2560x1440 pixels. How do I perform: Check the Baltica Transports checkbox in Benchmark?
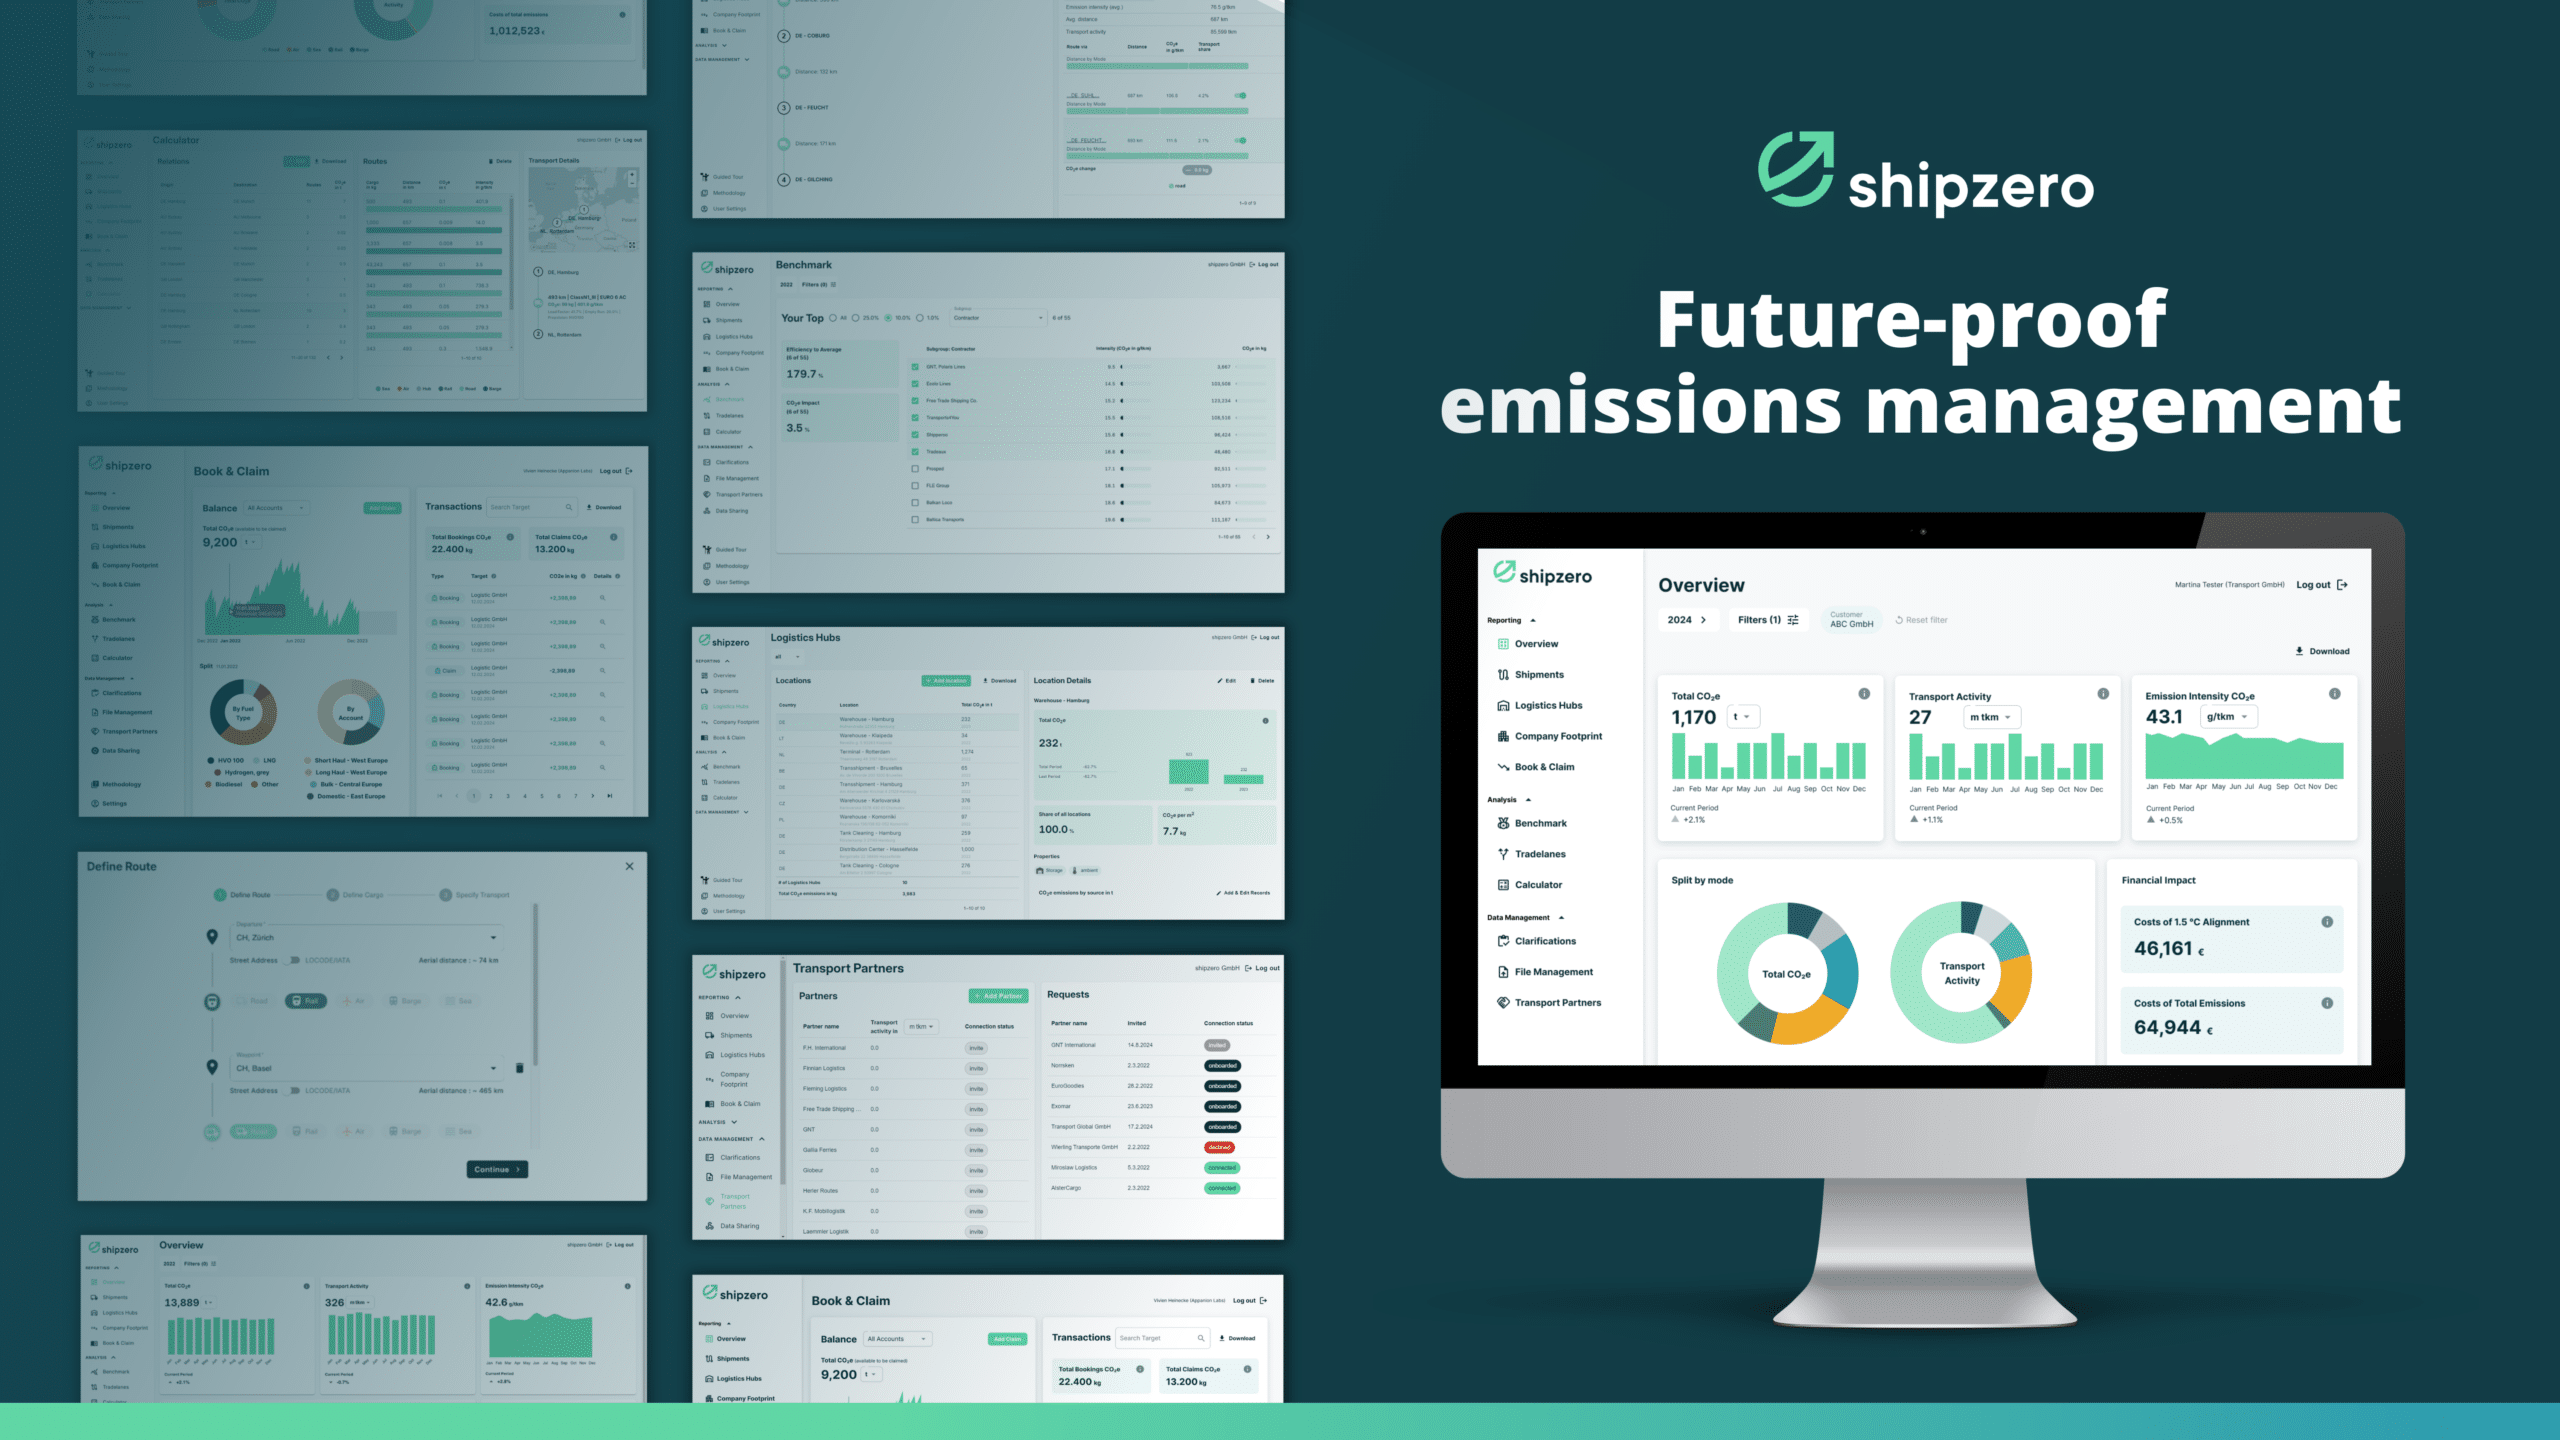[915, 520]
